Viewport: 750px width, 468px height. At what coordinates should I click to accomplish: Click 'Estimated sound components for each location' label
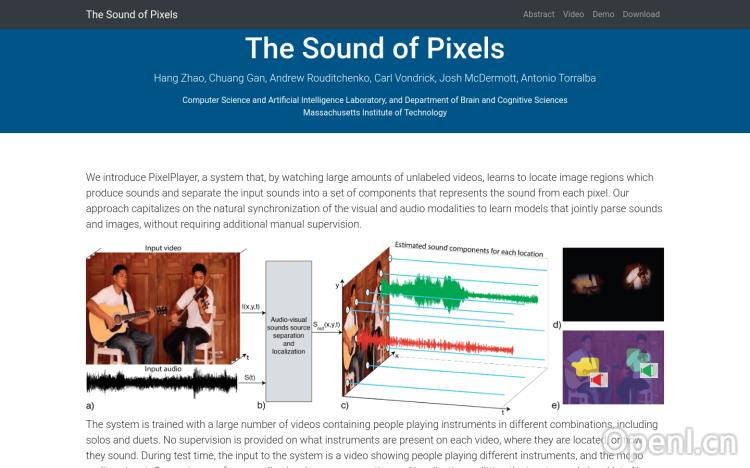(469, 249)
